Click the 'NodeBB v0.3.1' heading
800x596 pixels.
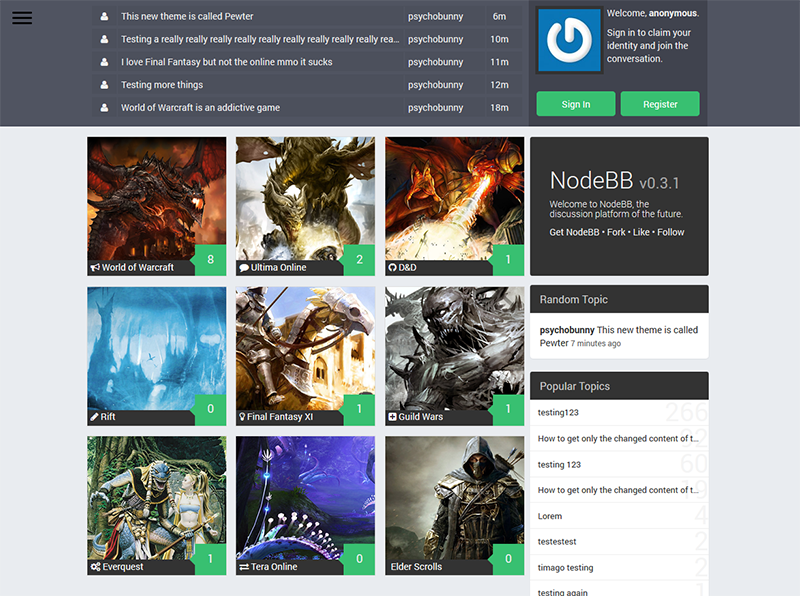614,181
